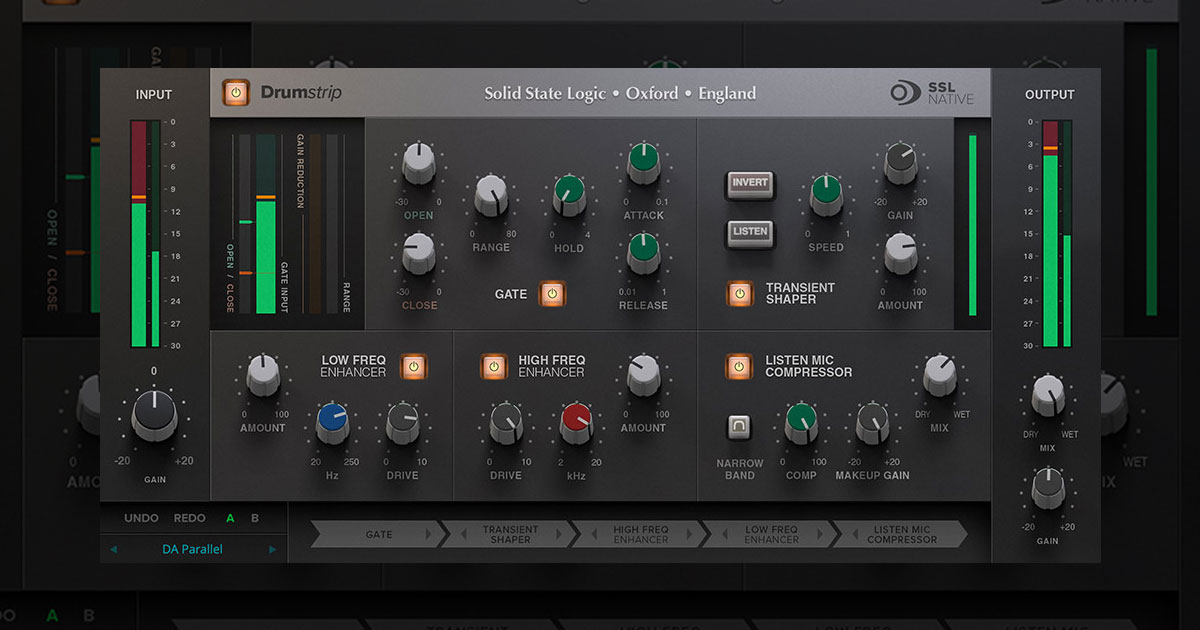Toggle the Drumstrip header power icon

click(237, 92)
